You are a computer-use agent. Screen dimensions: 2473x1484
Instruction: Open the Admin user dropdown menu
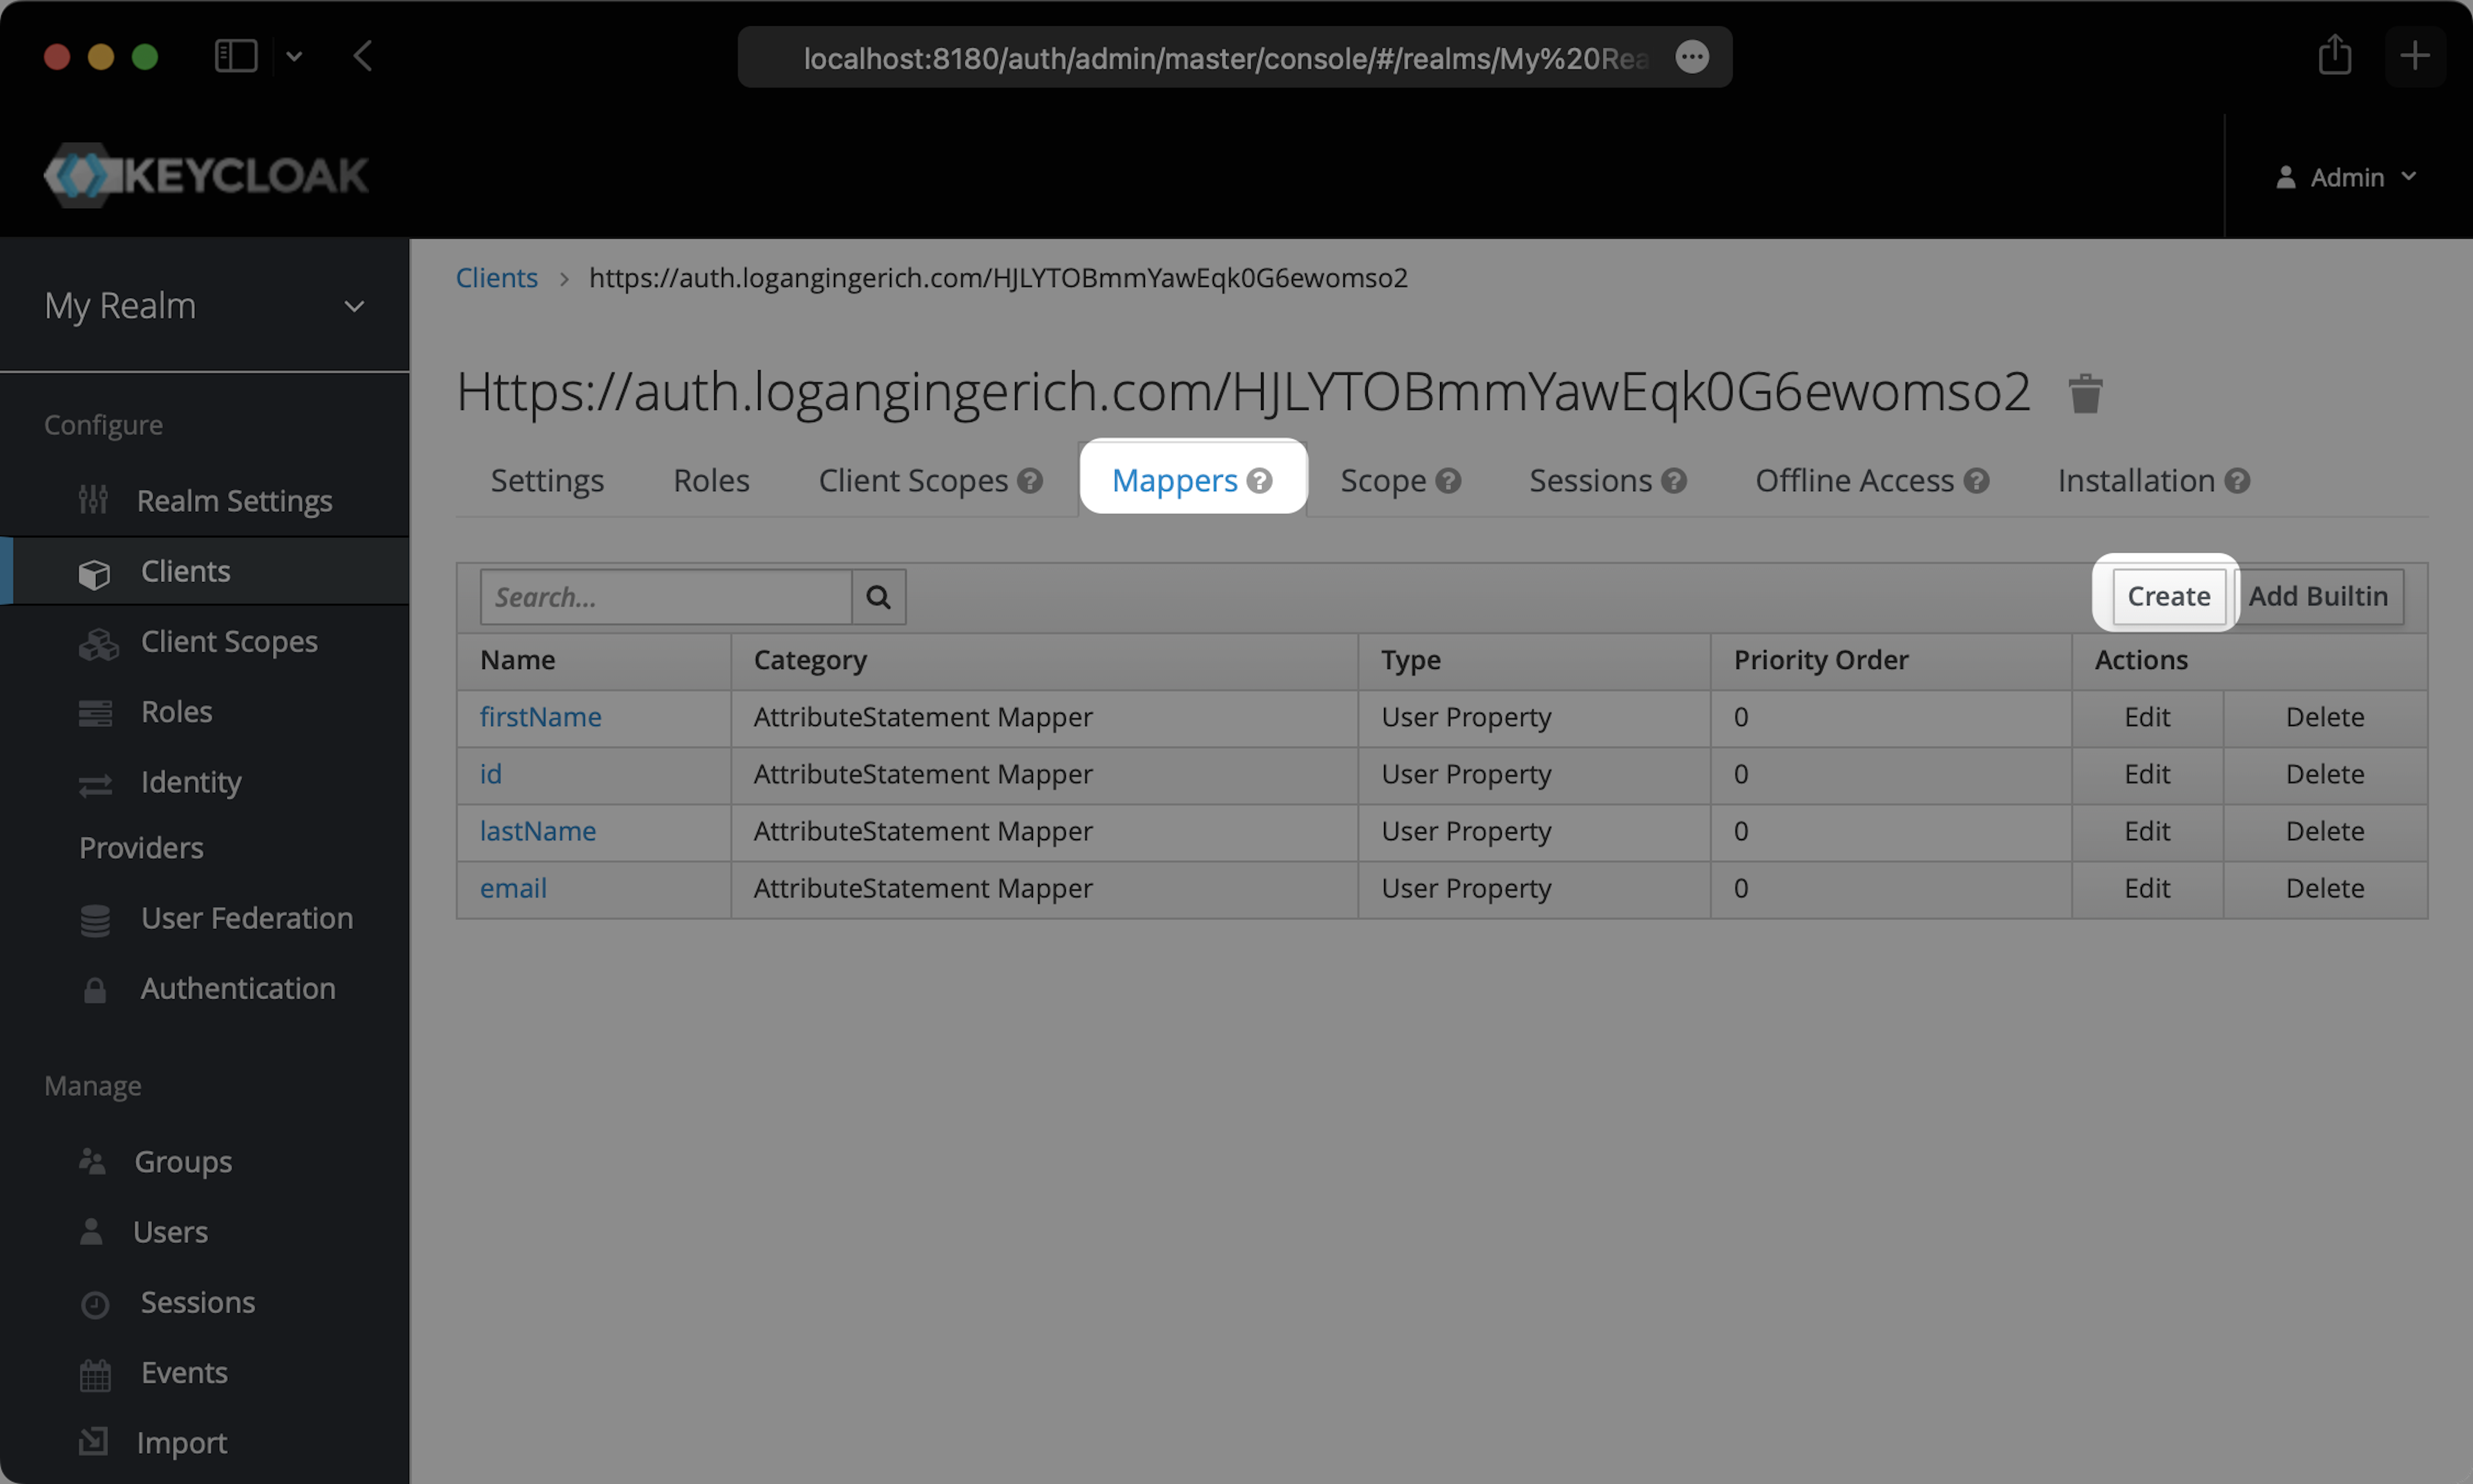click(x=2346, y=177)
